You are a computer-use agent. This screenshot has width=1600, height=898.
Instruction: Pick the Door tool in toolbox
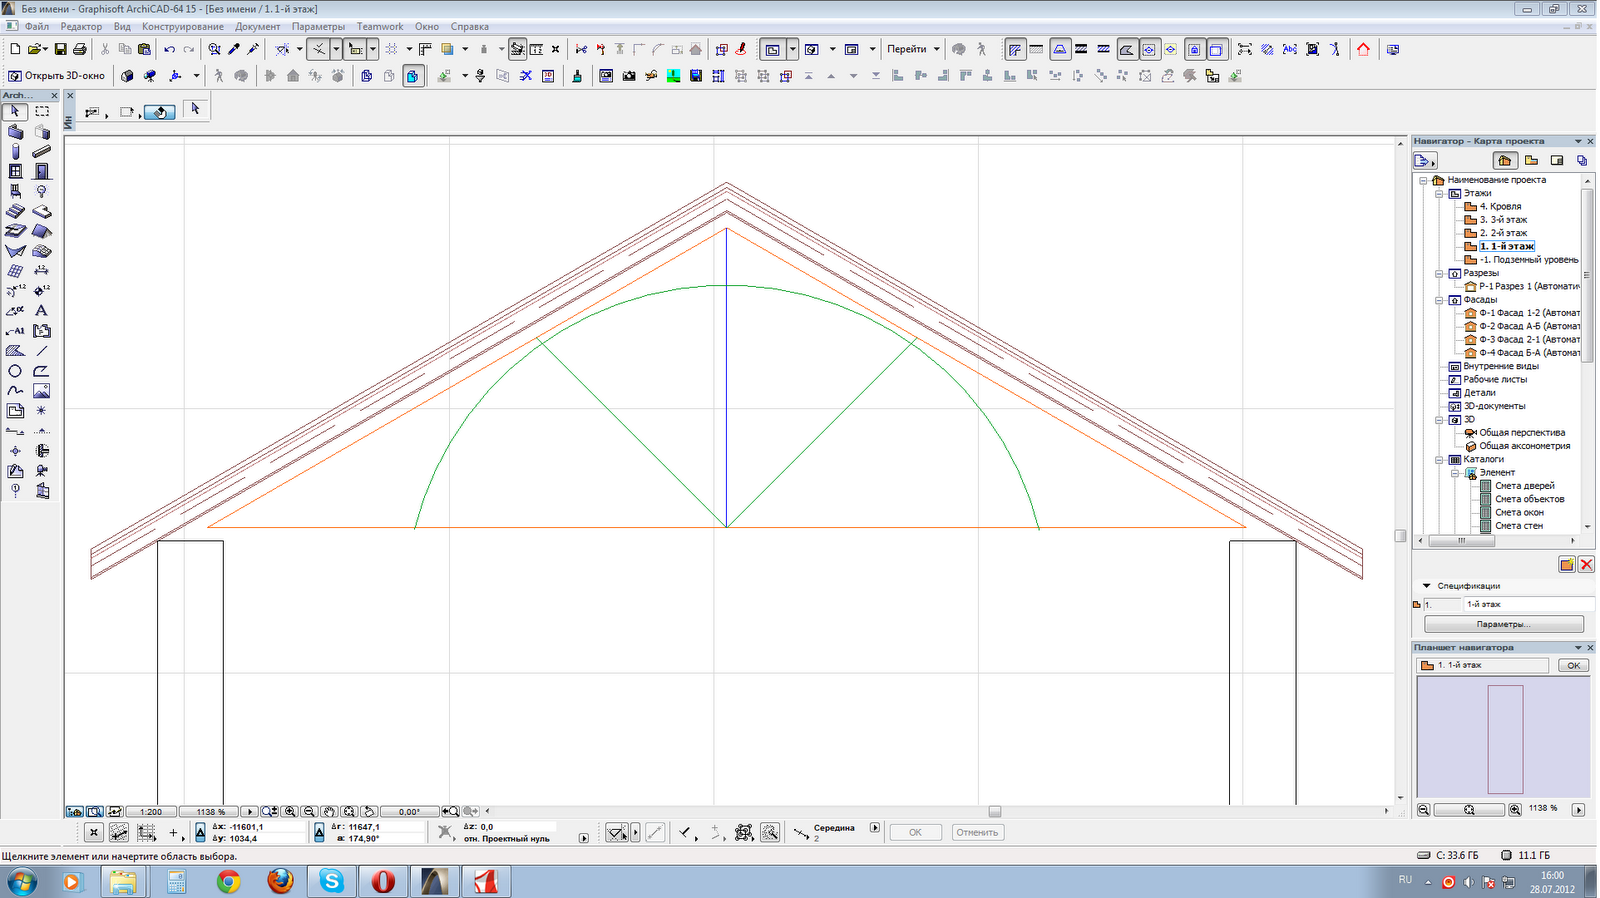[42, 172]
